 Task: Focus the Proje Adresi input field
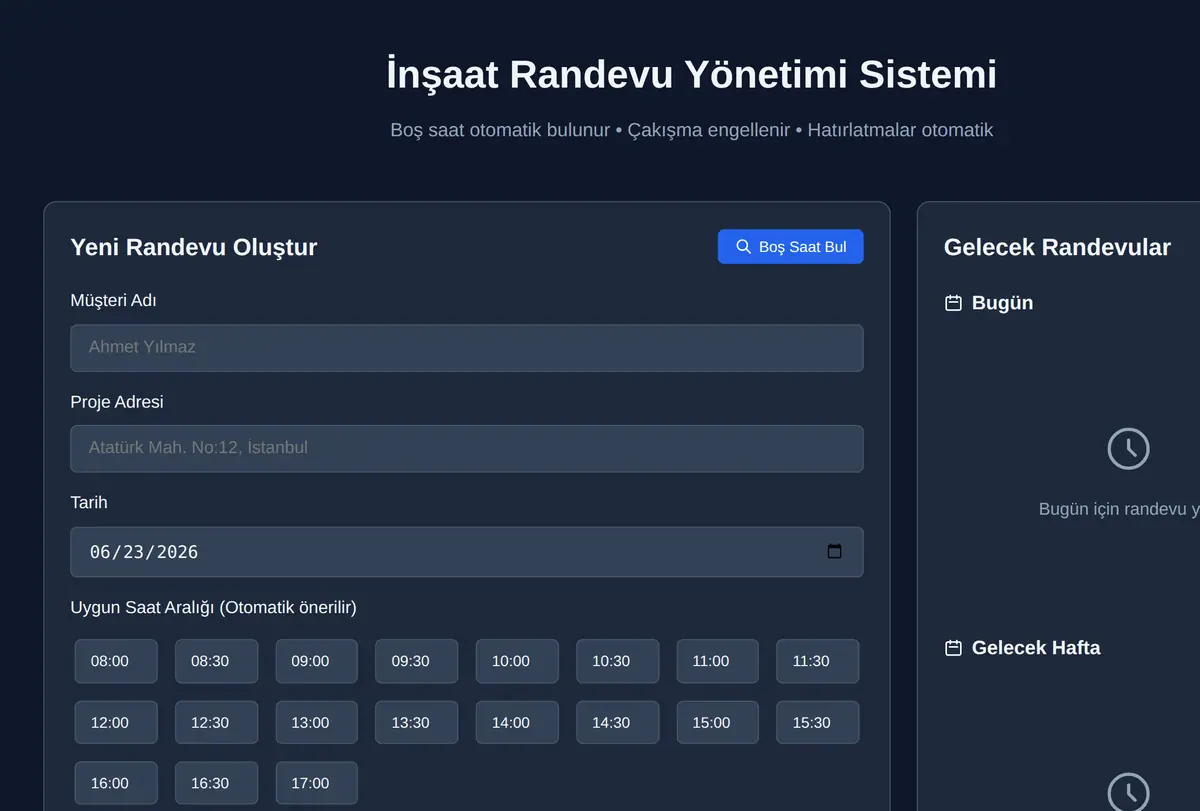(467, 448)
